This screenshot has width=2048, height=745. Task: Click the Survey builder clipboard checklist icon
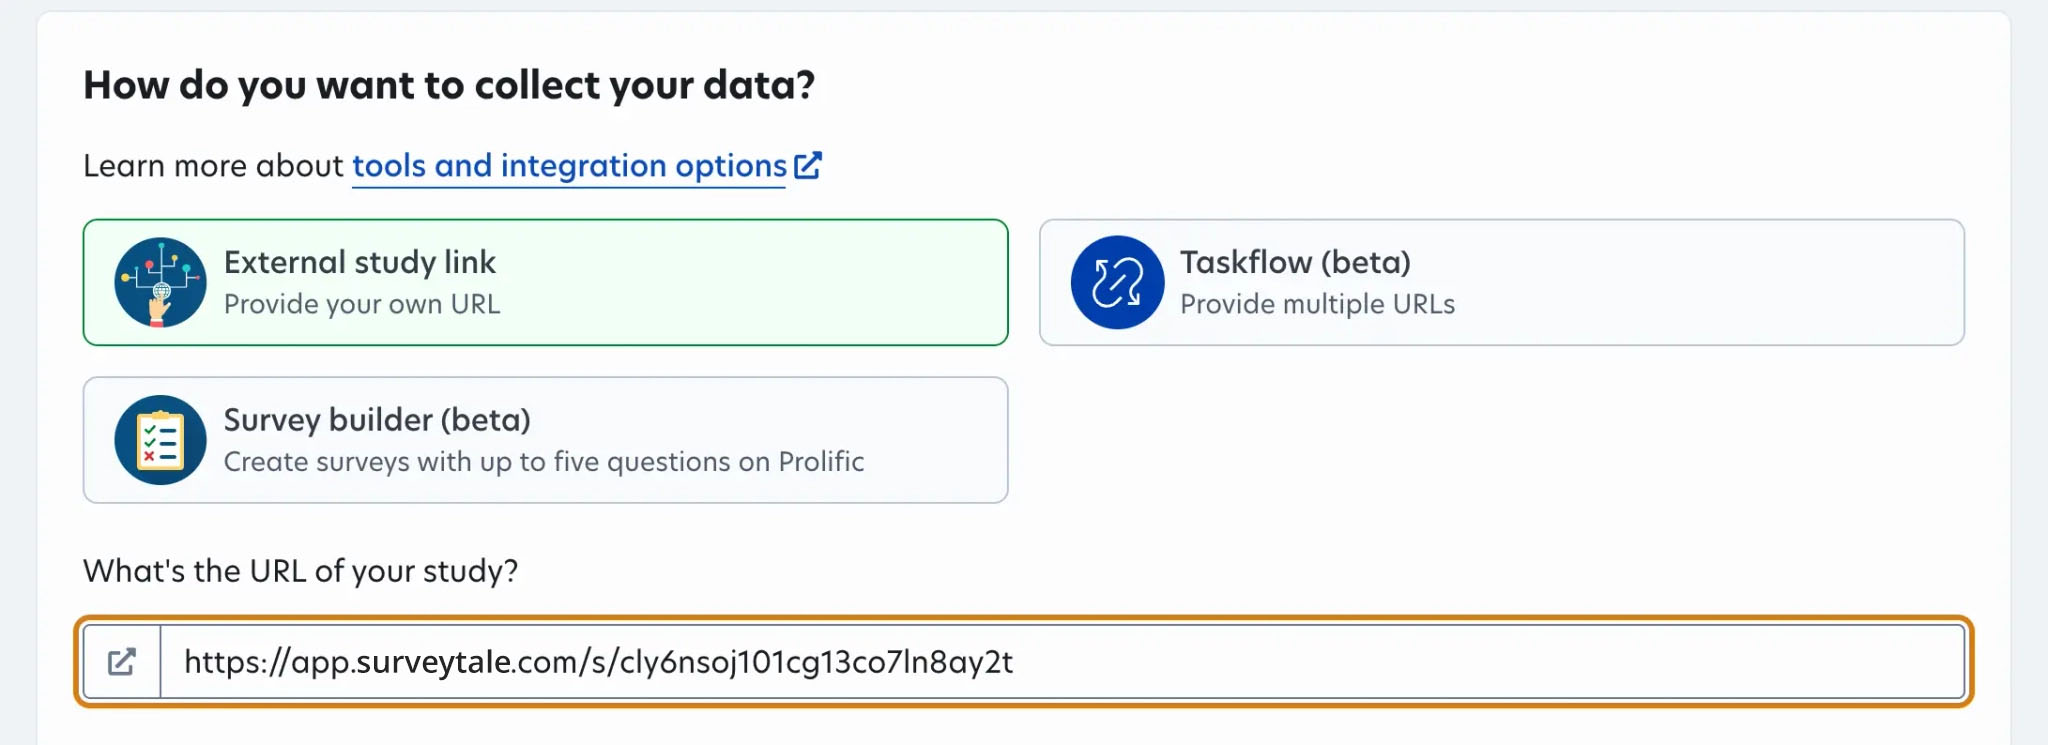[160, 440]
